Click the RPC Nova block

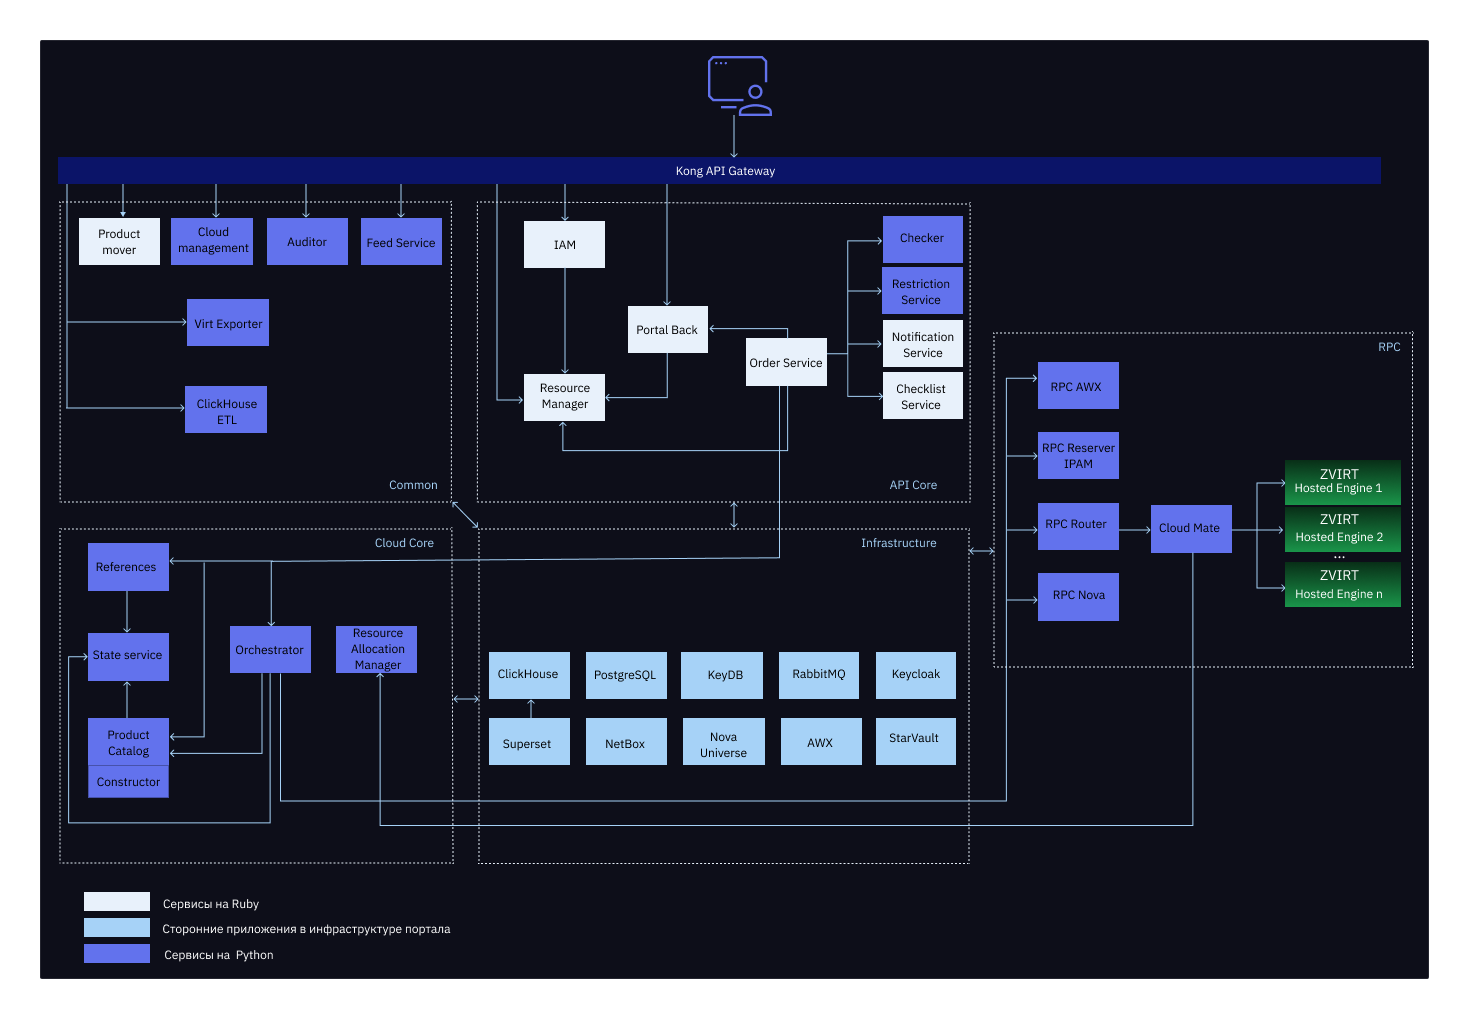coord(1078,597)
